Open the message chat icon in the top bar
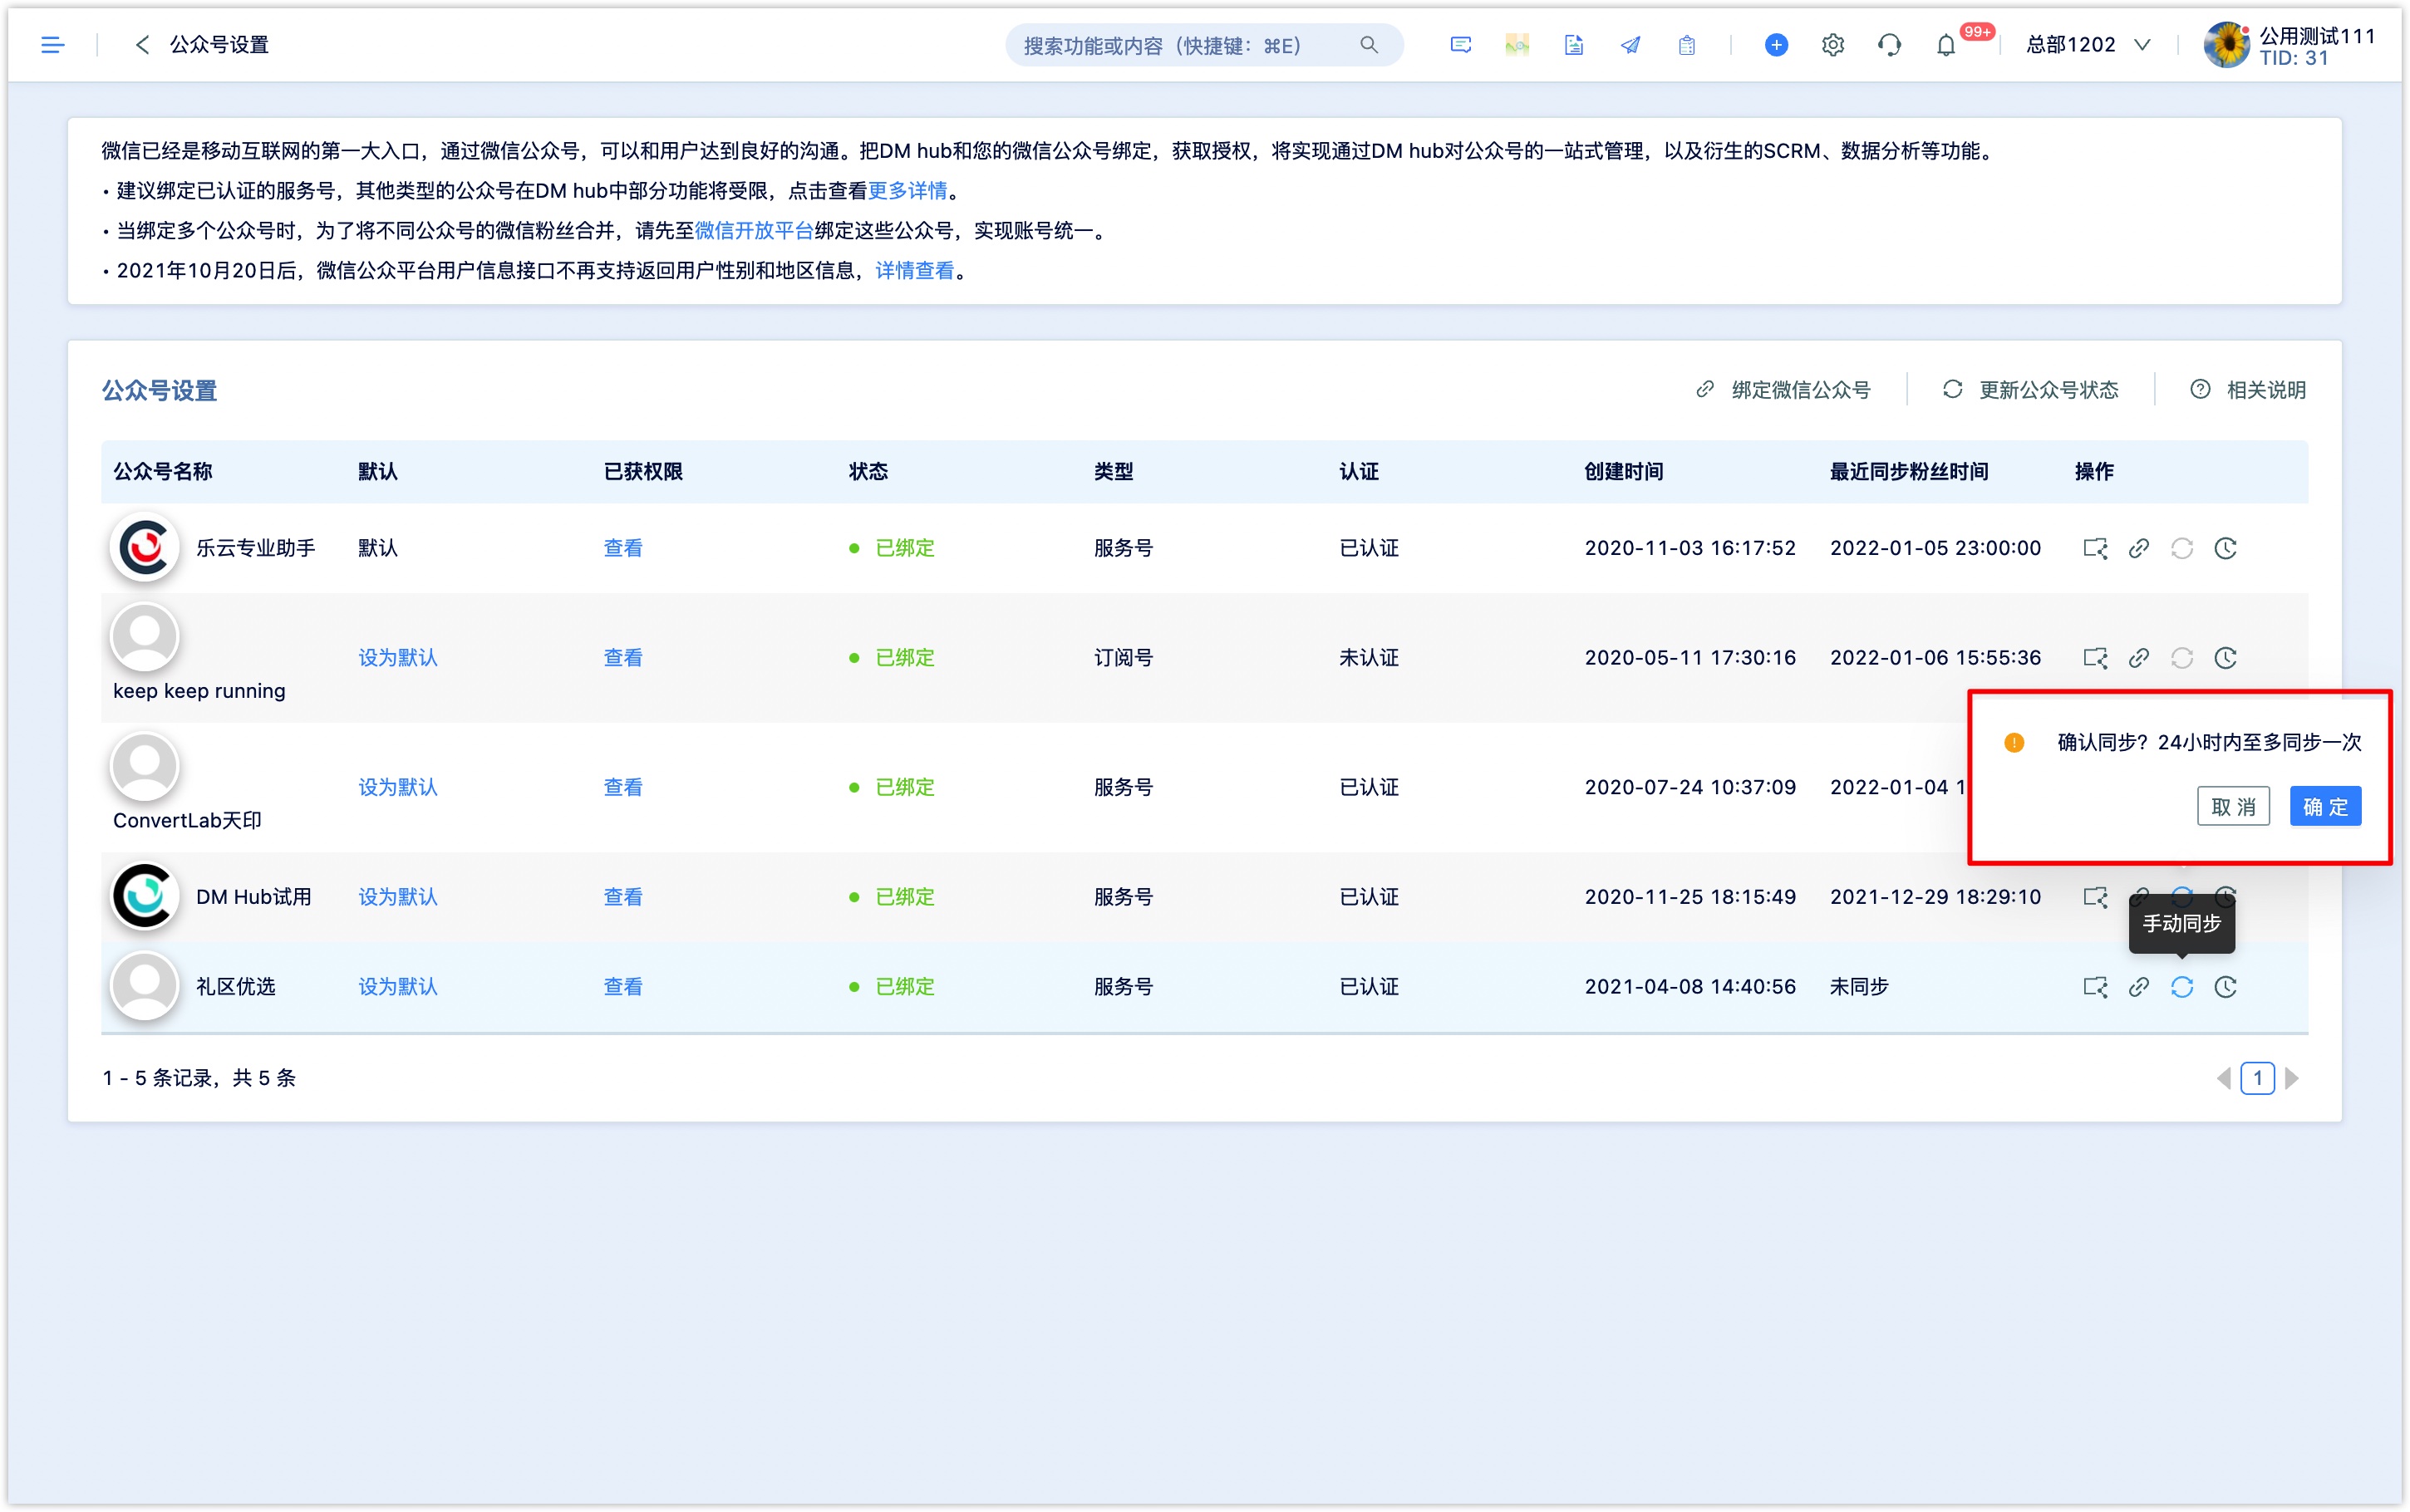 click(x=1460, y=45)
